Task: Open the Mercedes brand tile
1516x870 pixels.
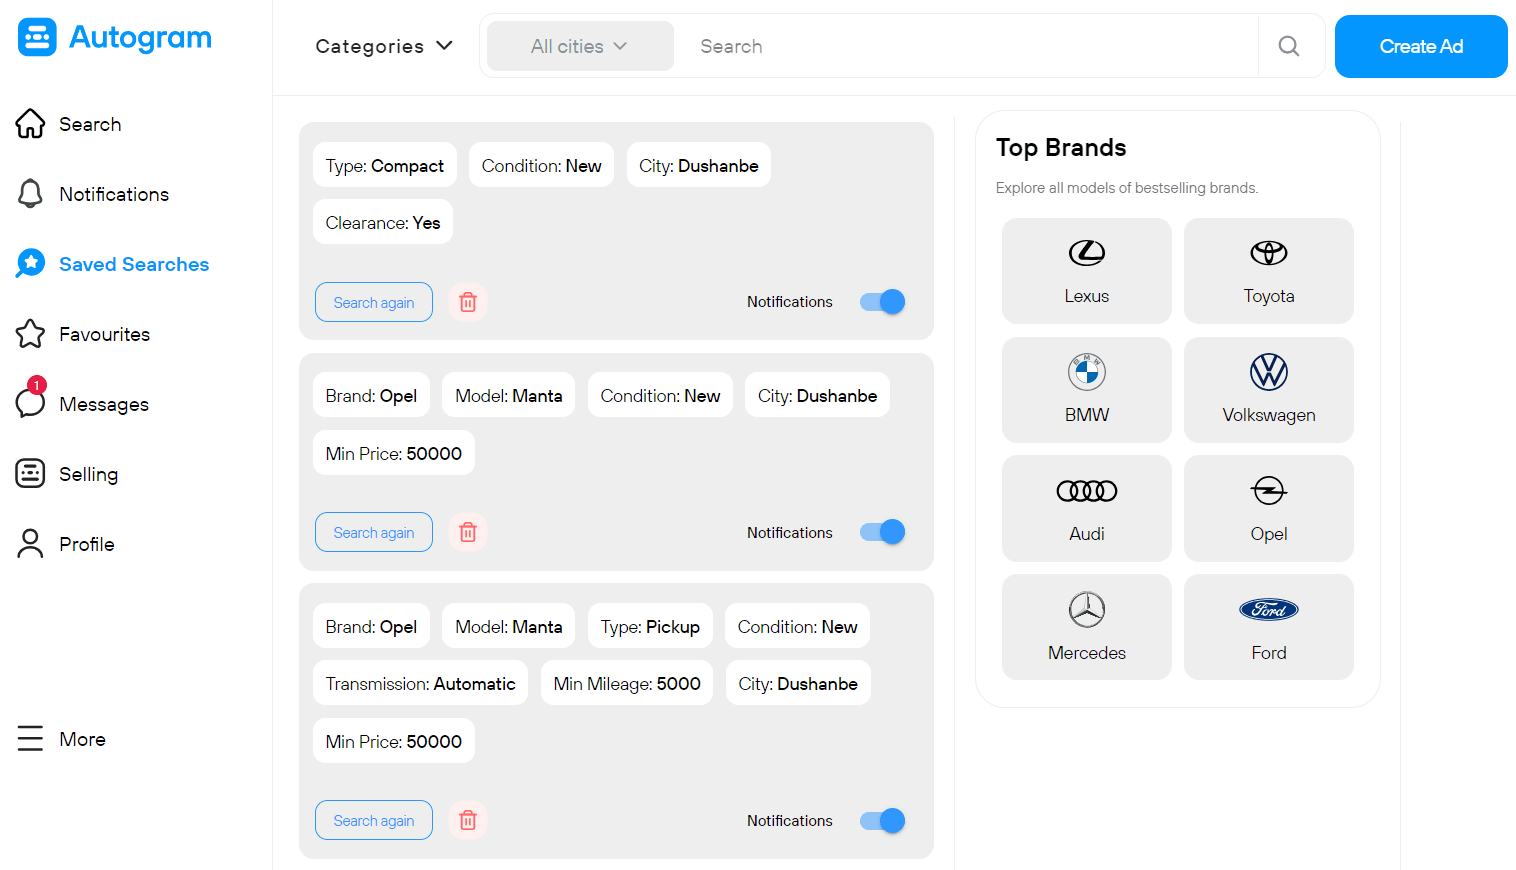Action: 1086,627
